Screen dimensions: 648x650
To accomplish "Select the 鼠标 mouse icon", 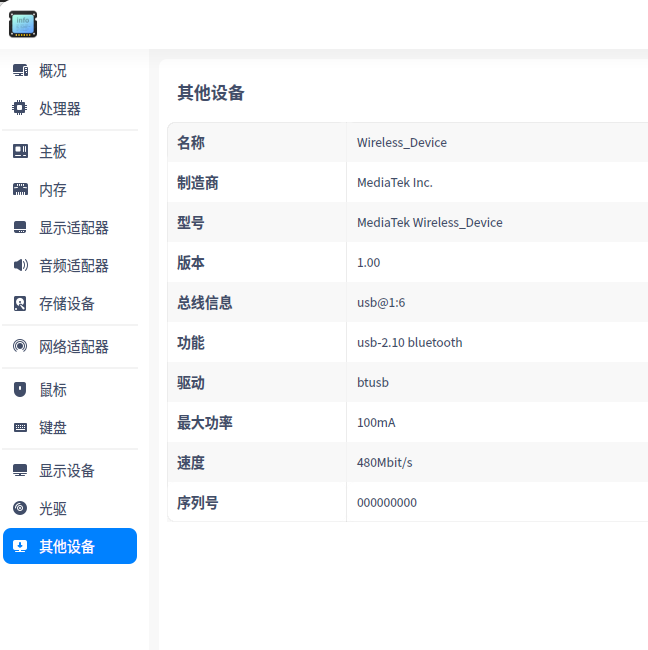I will [20, 389].
